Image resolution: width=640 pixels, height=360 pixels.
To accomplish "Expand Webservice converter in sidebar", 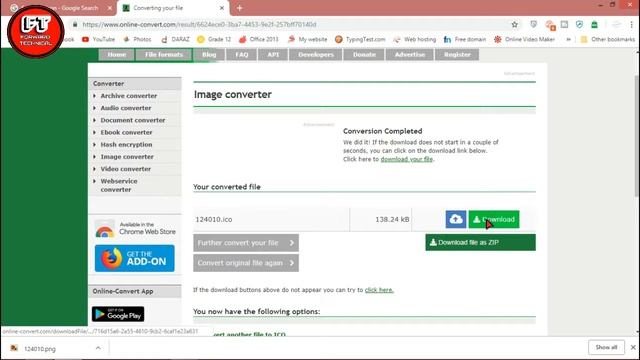I will pyautogui.click(x=119, y=185).
